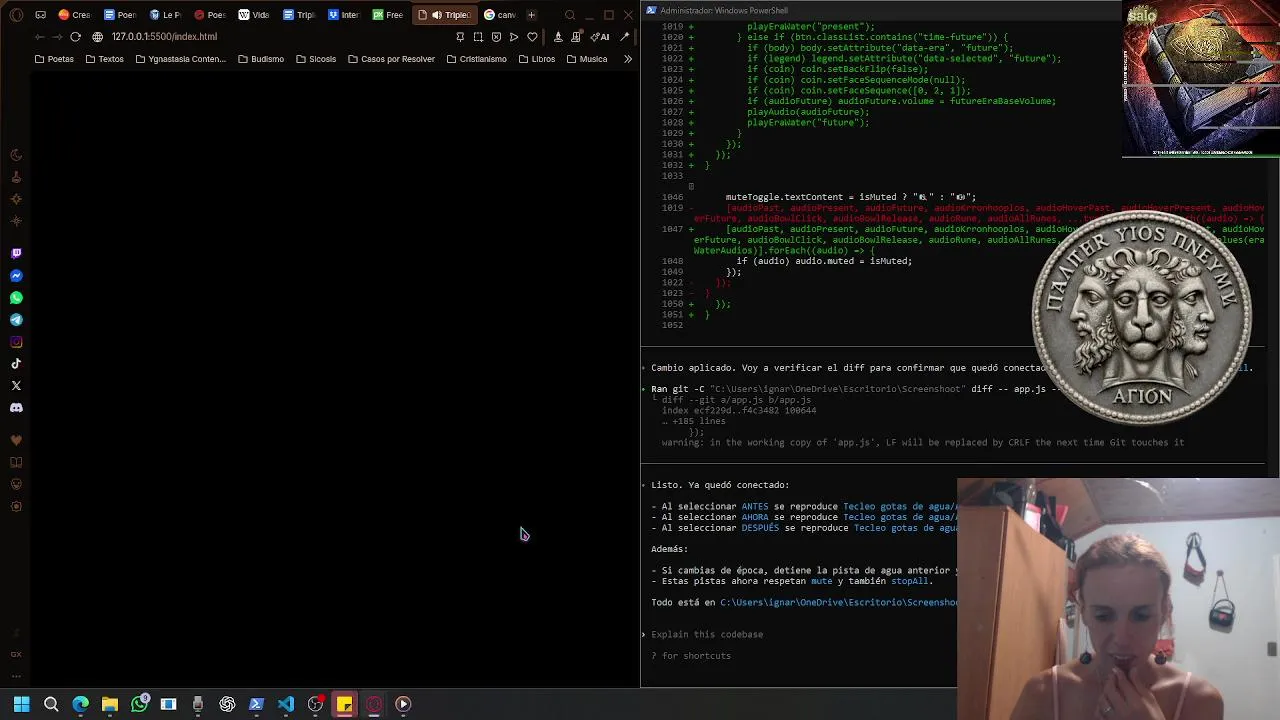1280x720 pixels.
Task: Switch to the 'Vida' browser tab
Action: (254, 15)
